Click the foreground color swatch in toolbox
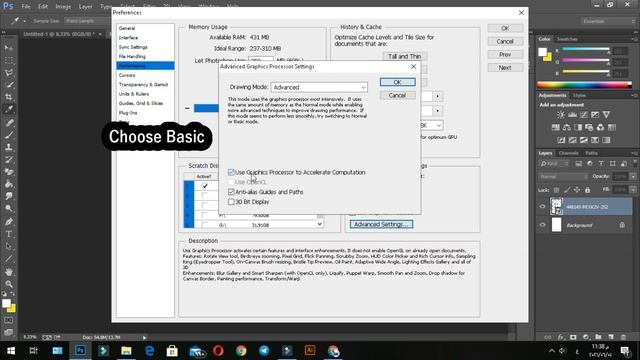The width and height of the screenshot is (640, 360). [6, 303]
